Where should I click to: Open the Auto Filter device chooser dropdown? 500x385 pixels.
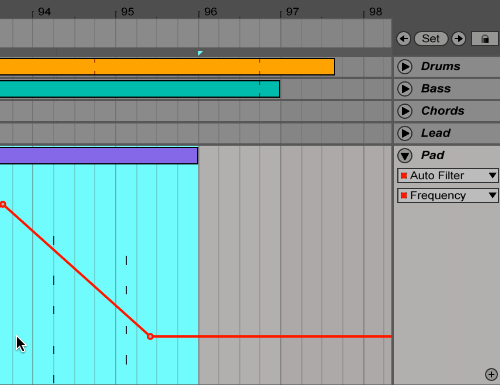point(448,176)
